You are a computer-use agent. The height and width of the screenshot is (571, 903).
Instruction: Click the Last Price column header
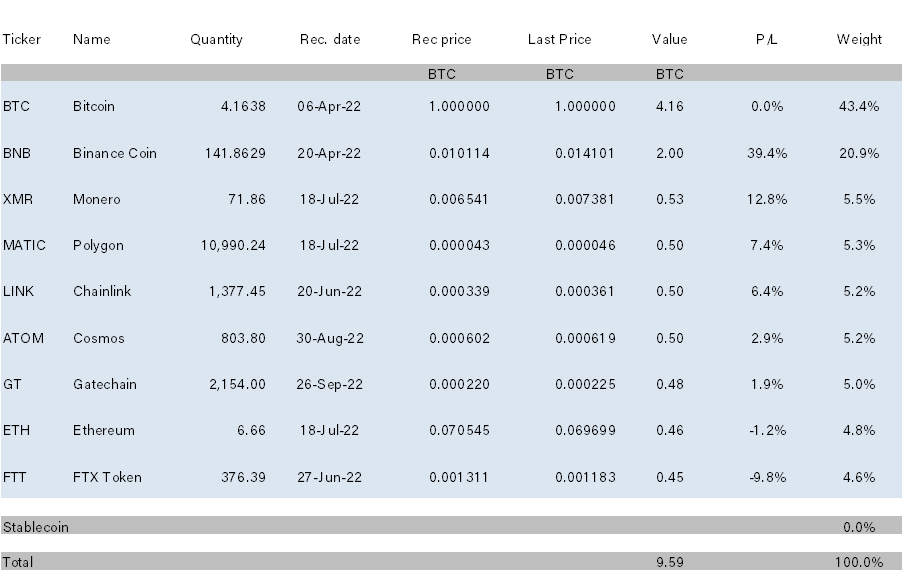pyautogui.click(x=560, y=39)
